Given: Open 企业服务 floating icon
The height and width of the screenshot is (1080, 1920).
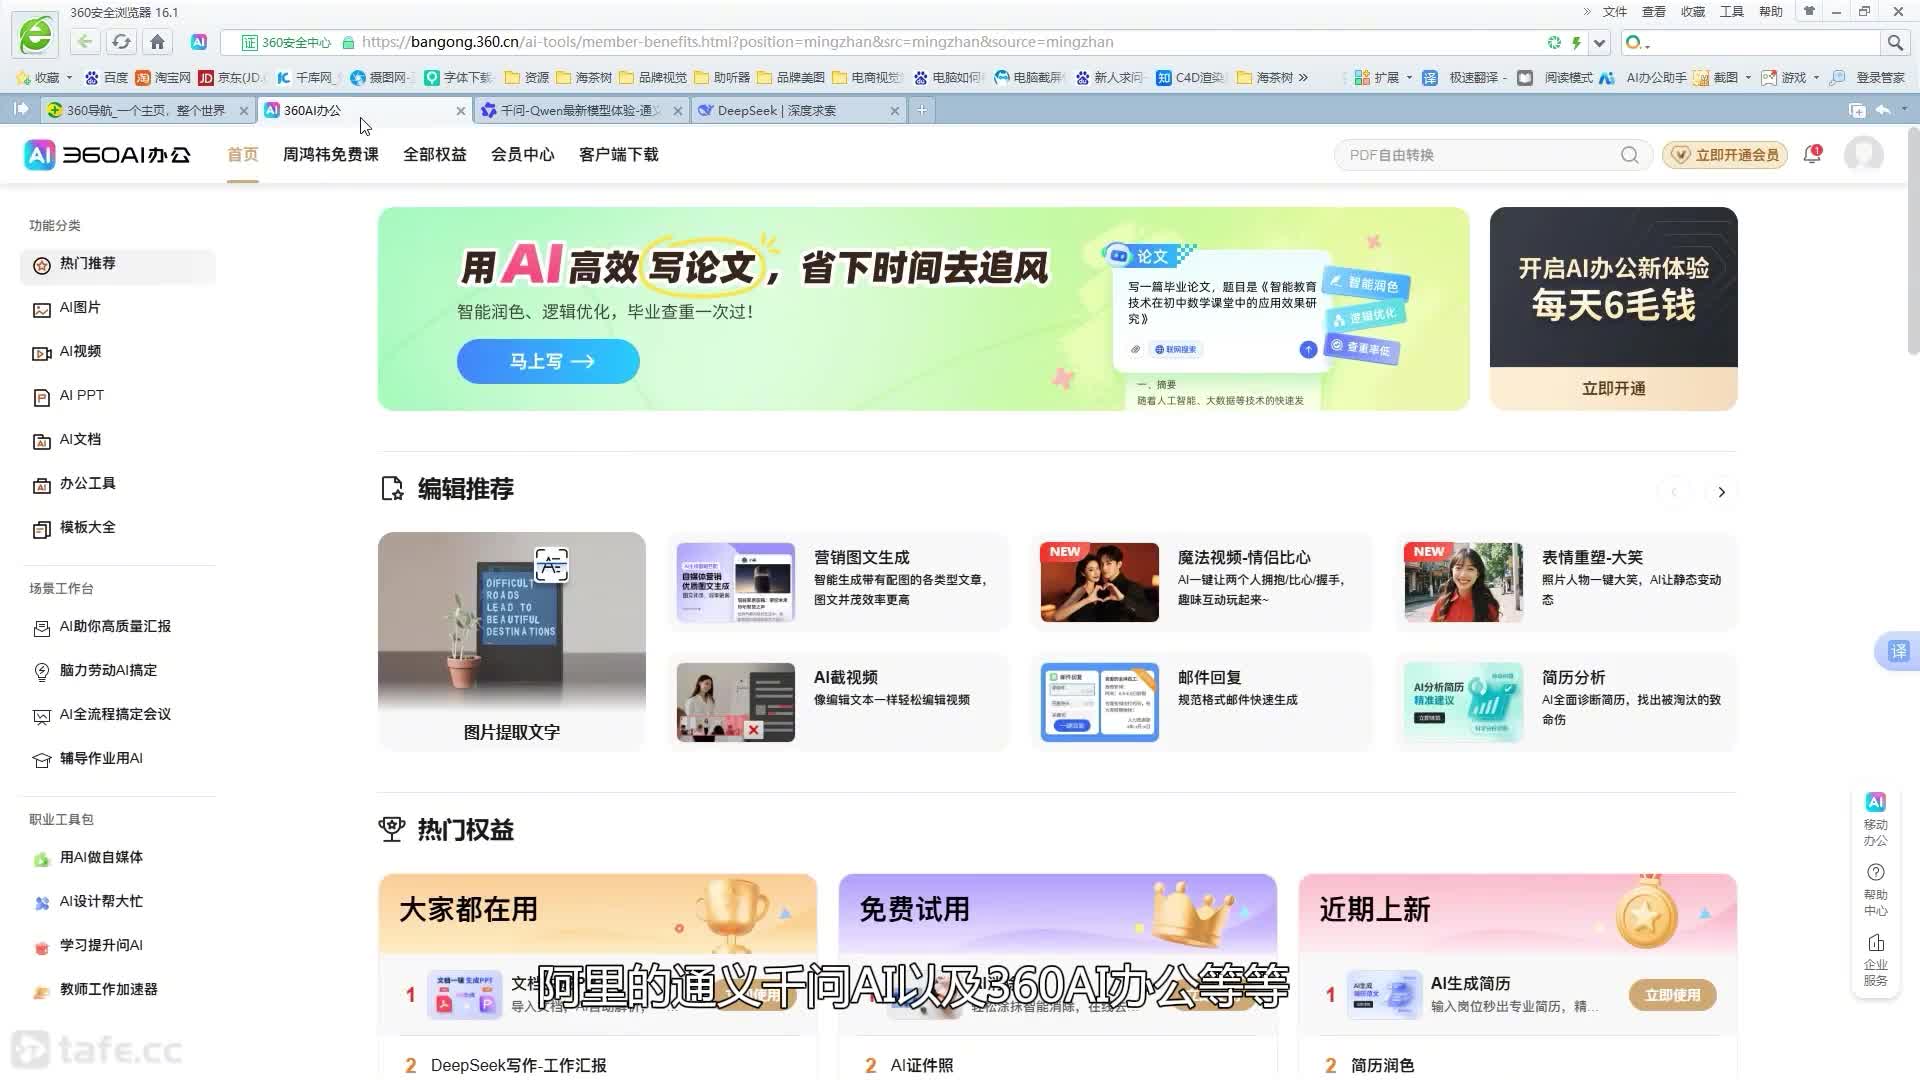Looking at the screenshot, I should click(x=1875, y=959).
